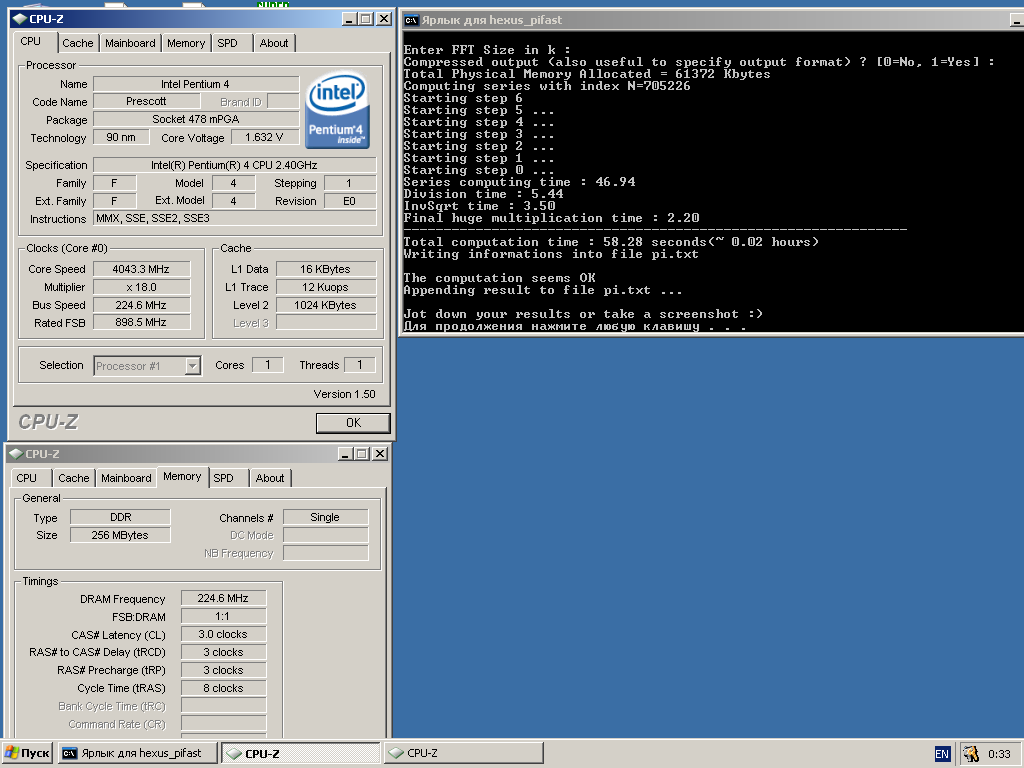Click the CPU-Z icon in the lower window title bar
The image size is (1024, 768).
(16, 454)
